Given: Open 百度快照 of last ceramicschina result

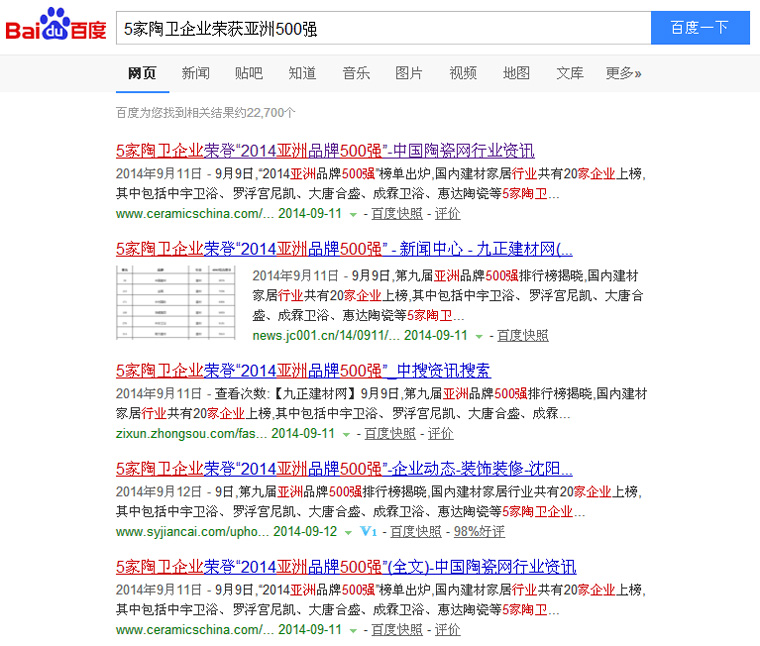Looking at the screenshot, I should [397, 630].
